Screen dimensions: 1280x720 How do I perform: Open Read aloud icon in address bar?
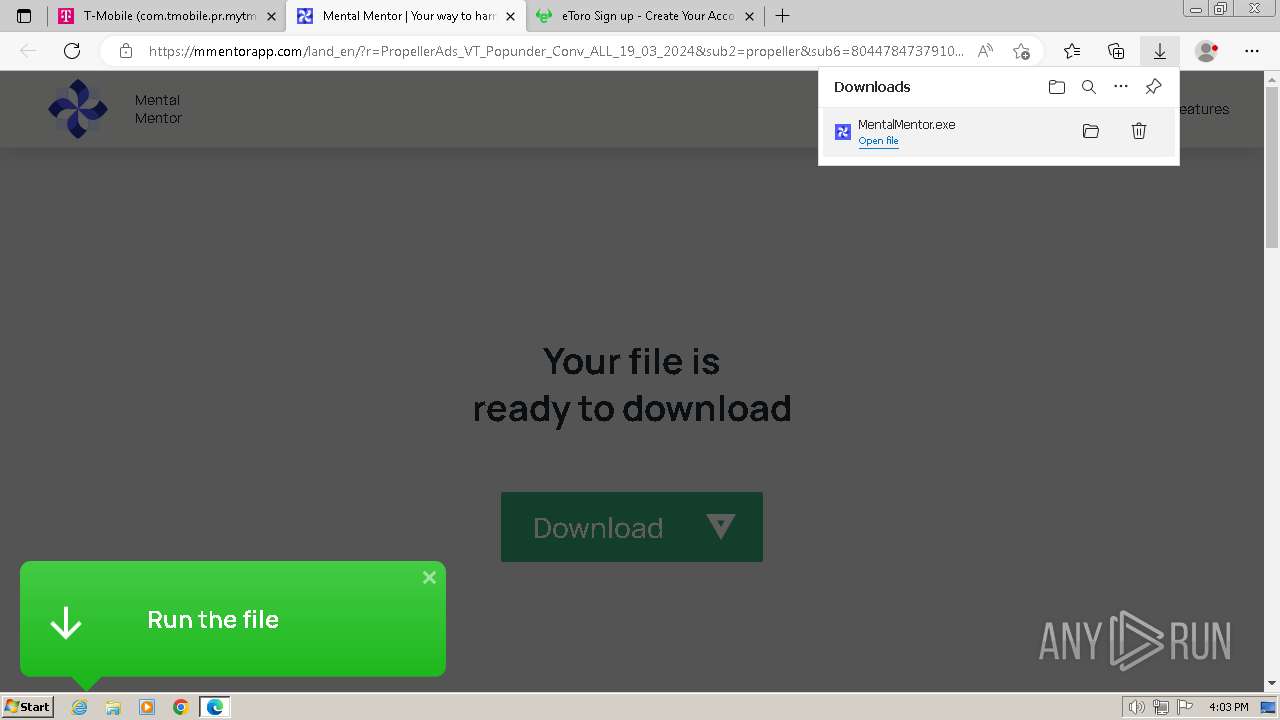click(985, 51)
